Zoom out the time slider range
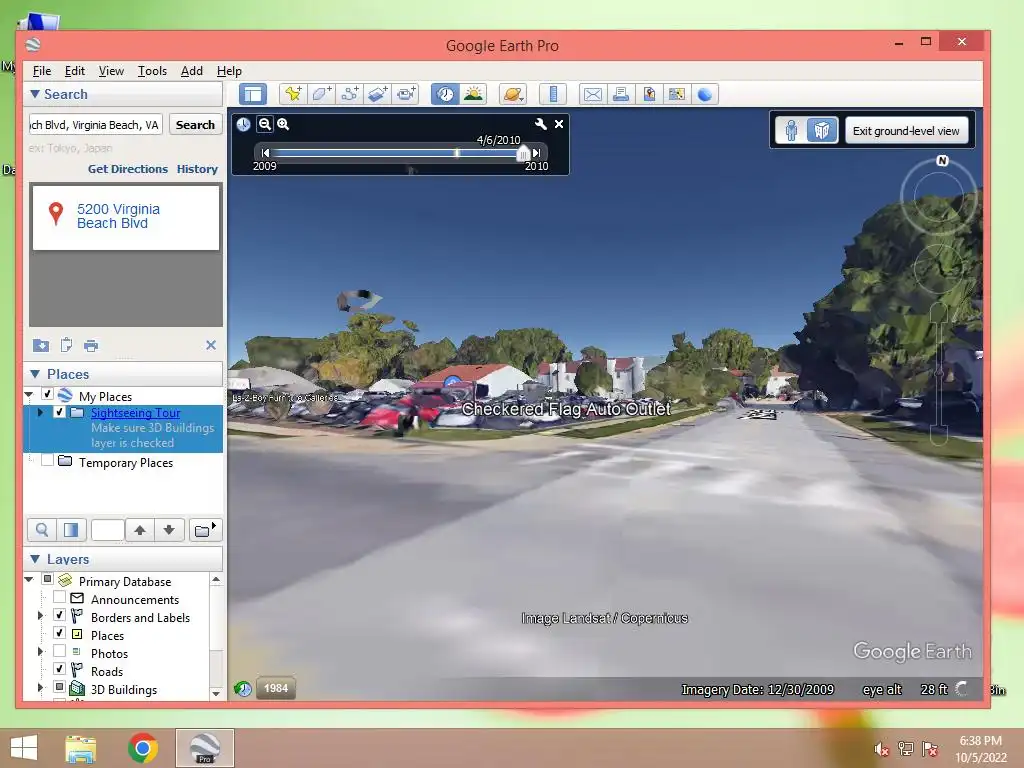 pos(264,124)
